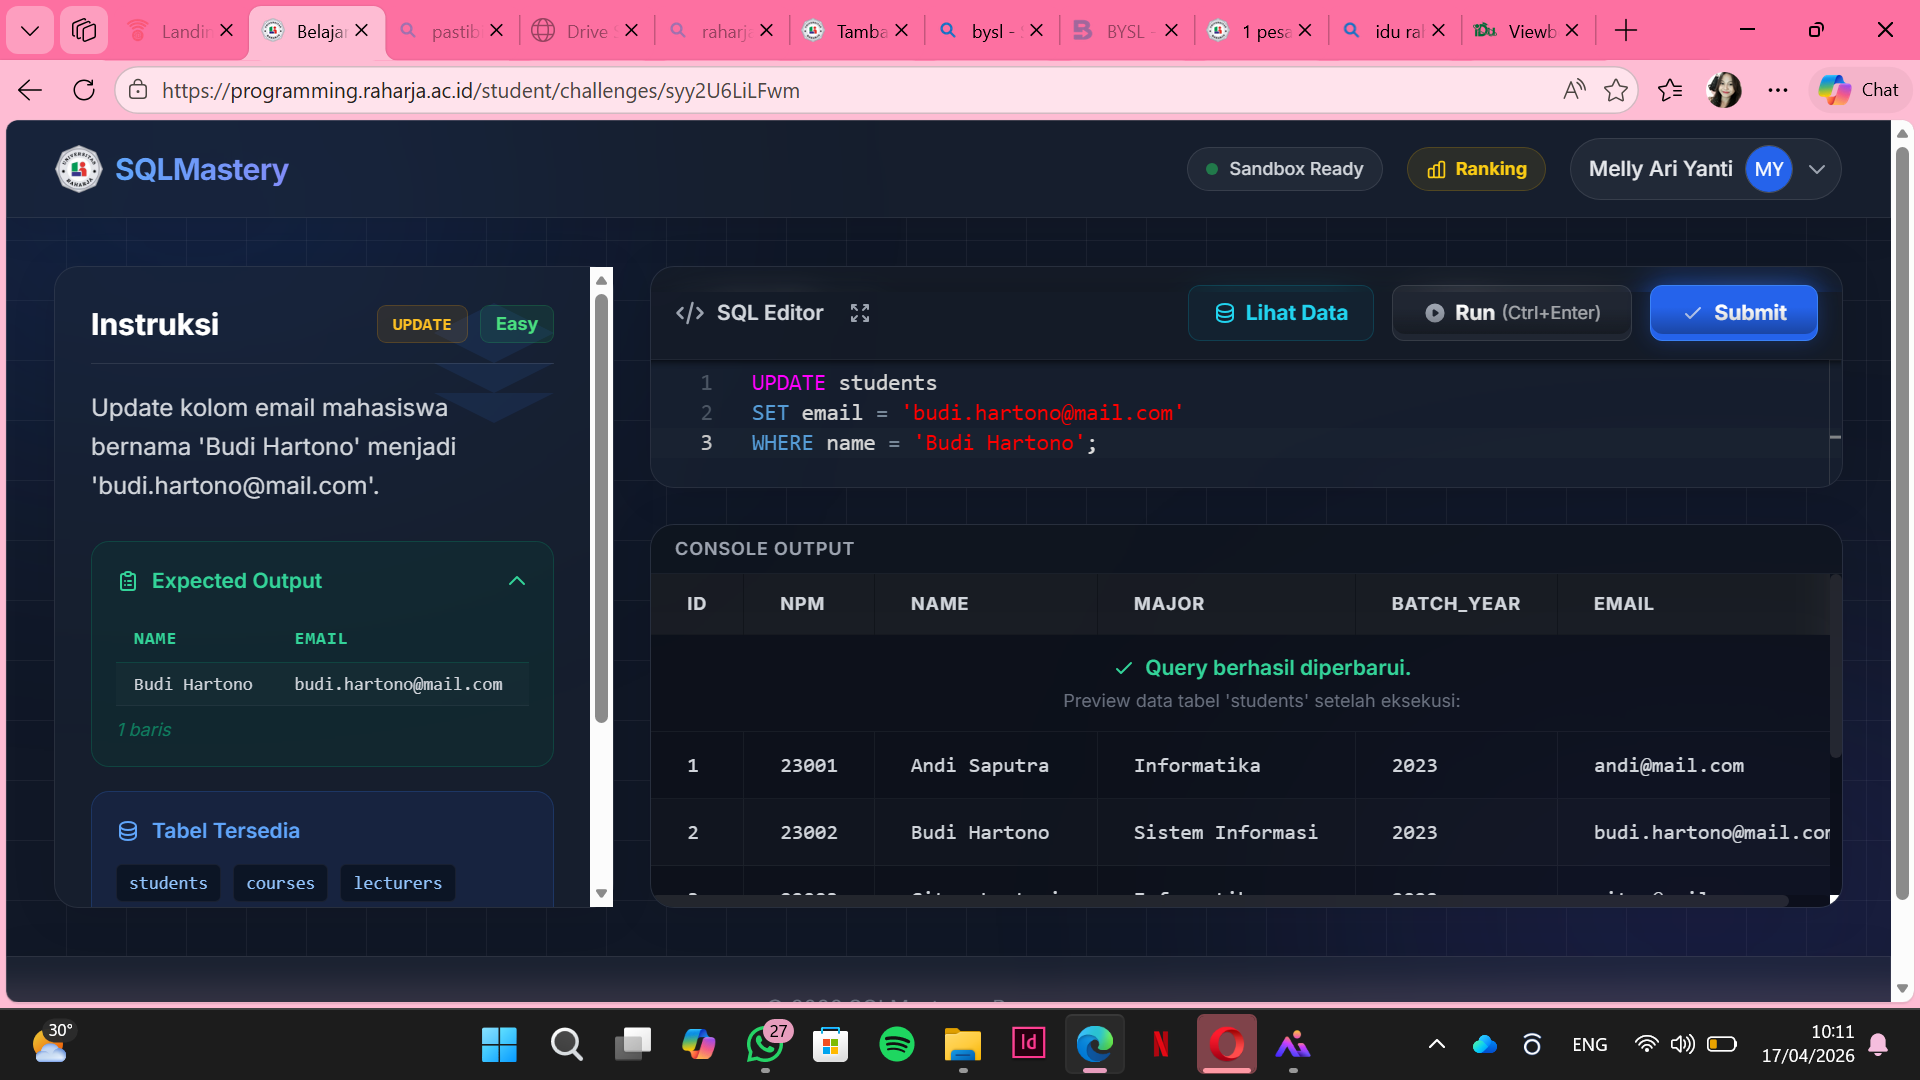The image size is (1920, 1080).
Task: Open browser workspaces icon
Action: point(84,31)
